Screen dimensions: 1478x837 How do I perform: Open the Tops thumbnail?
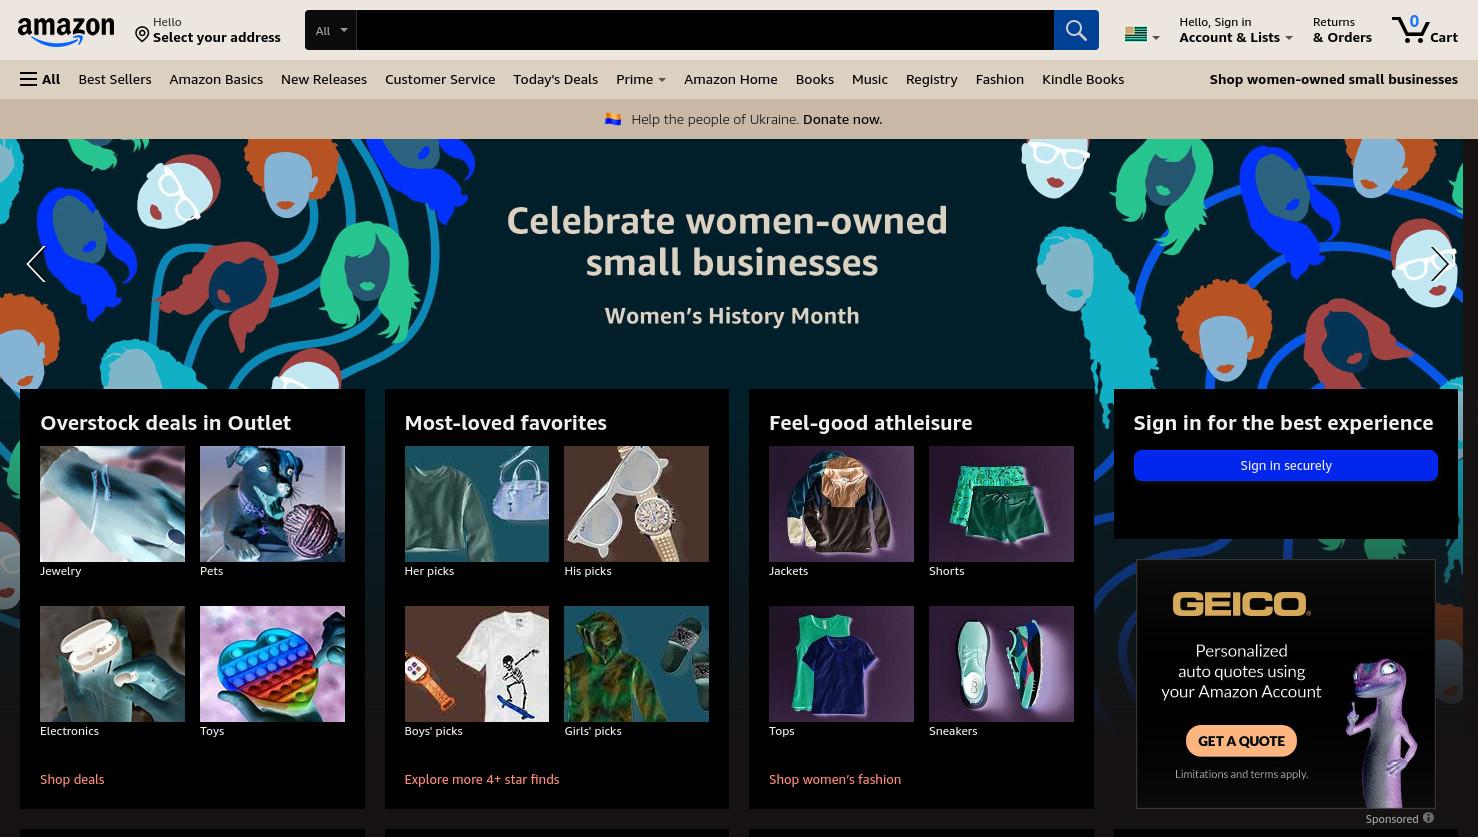point(841,664)
